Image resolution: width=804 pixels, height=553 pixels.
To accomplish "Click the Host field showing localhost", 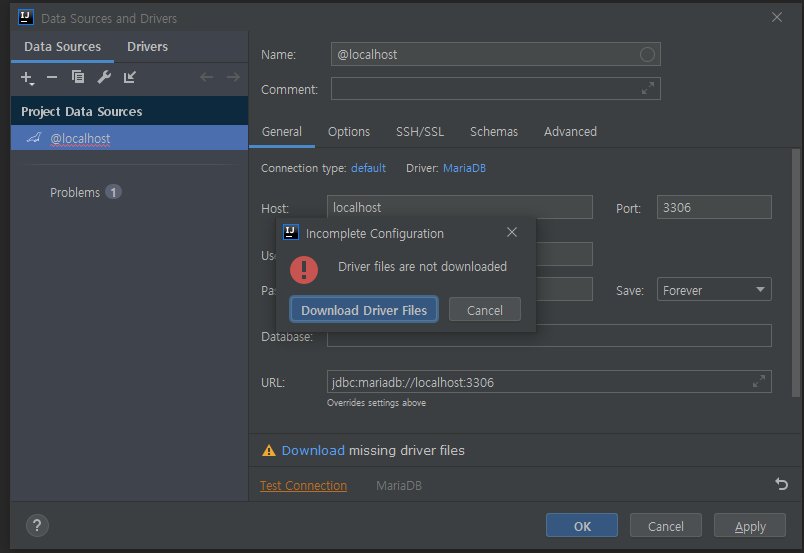I will [459, 207].
